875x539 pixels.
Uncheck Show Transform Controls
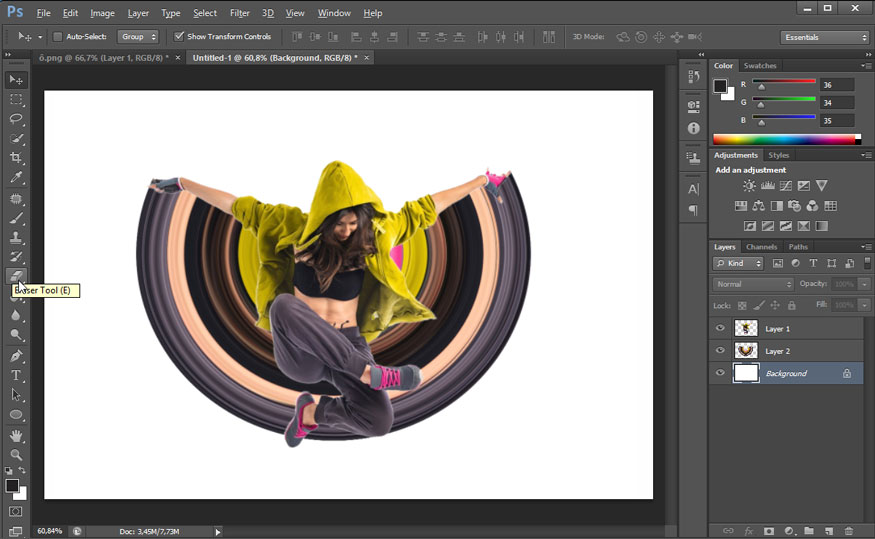(179, 37)
